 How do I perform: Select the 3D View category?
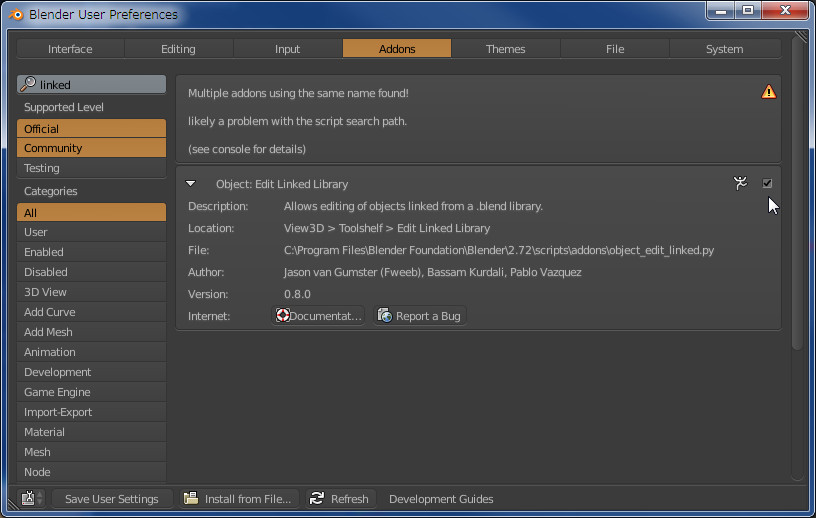92,292
